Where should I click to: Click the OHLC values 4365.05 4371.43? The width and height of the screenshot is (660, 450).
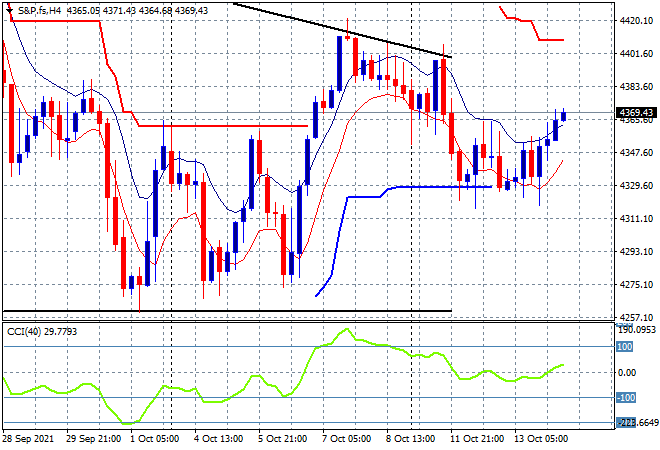tap(101, 11)
